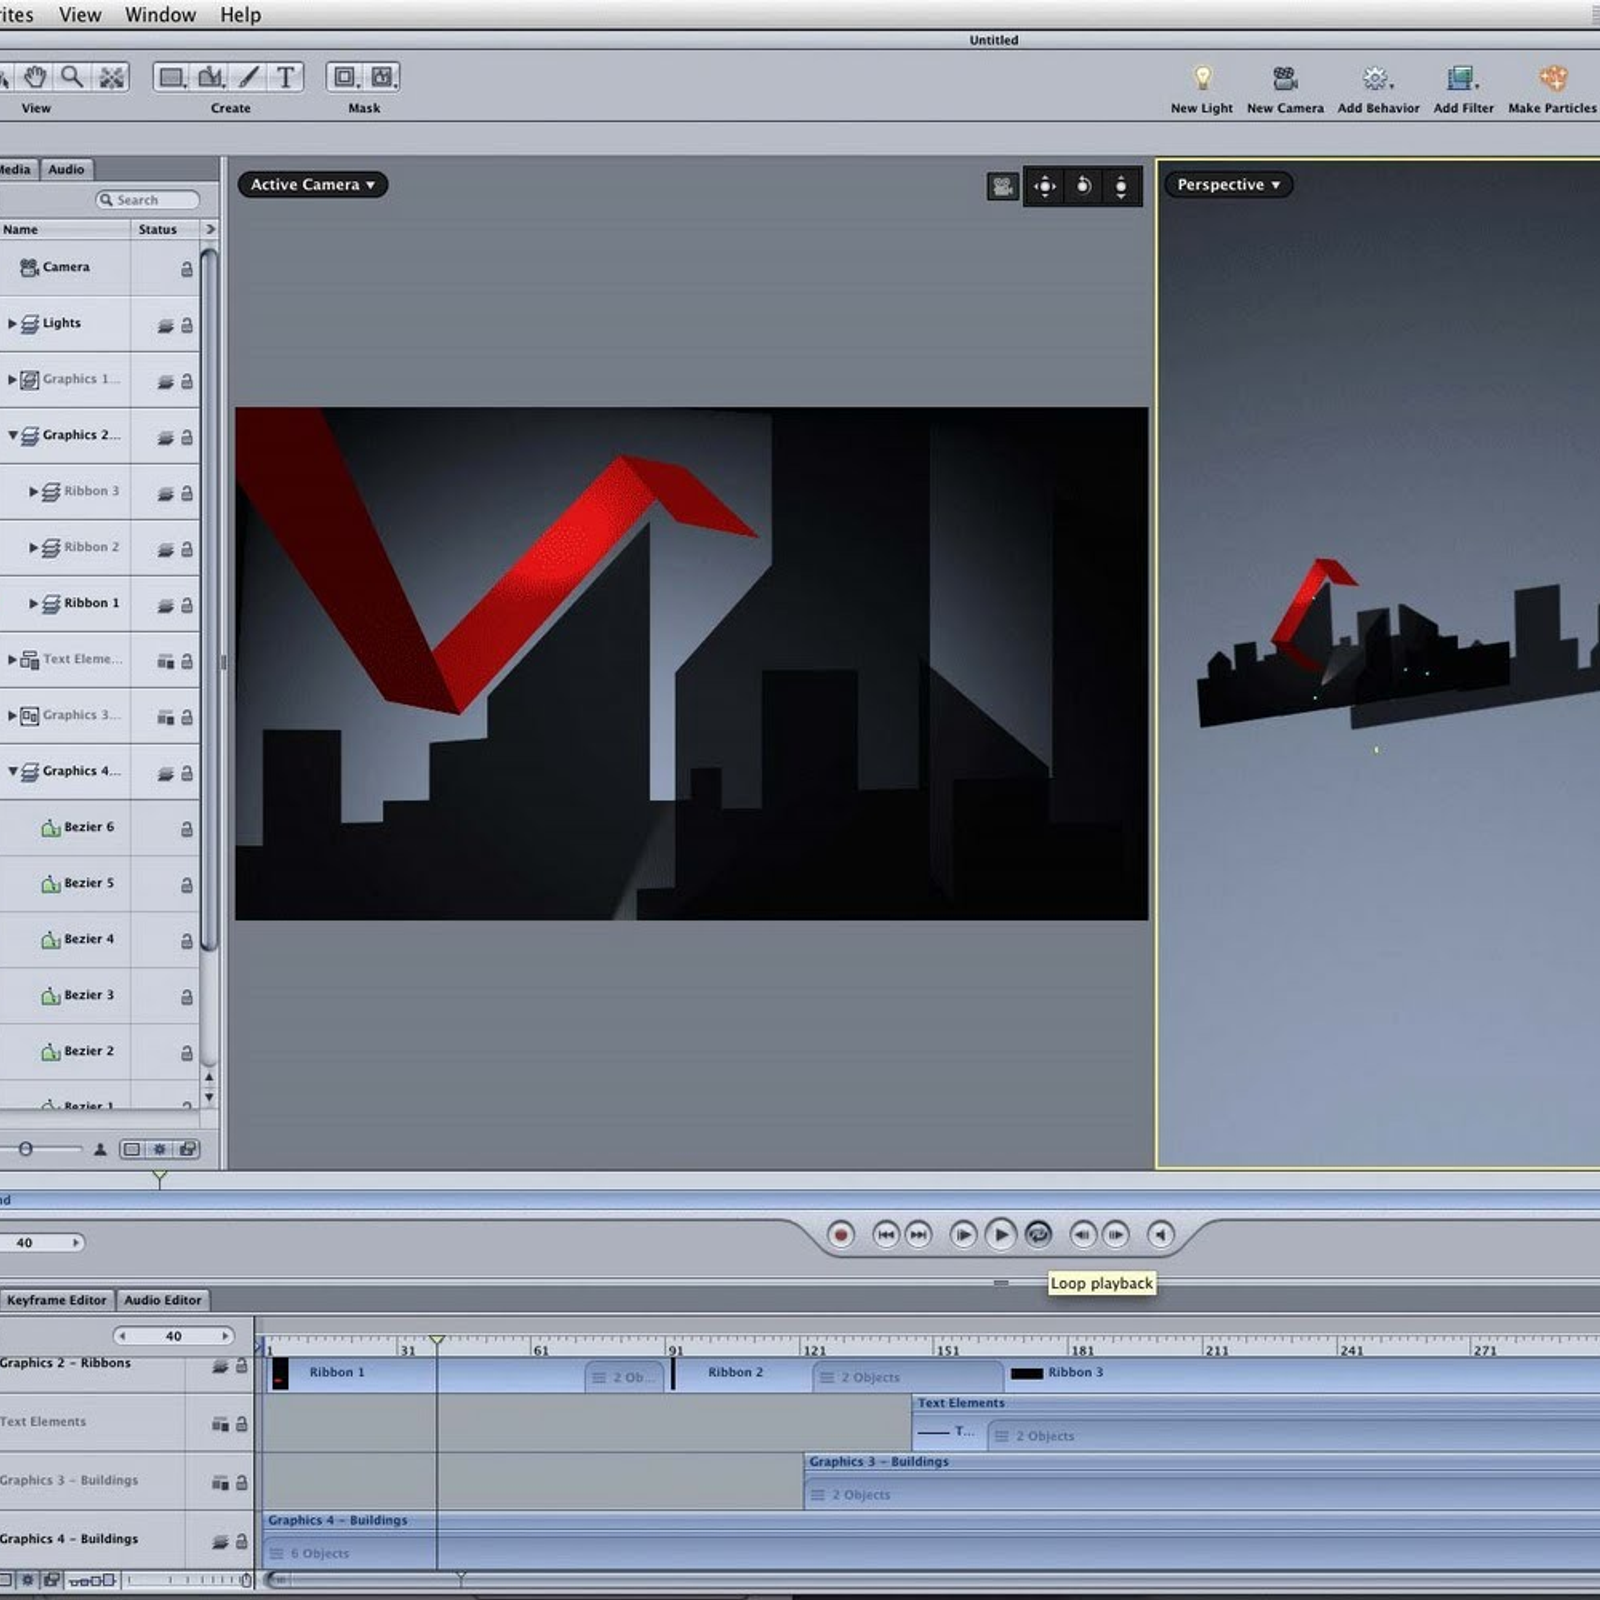Show filters button in layers footer
The height and width of the screenshot is (1600, 1600).
[x=187, y=1149]
